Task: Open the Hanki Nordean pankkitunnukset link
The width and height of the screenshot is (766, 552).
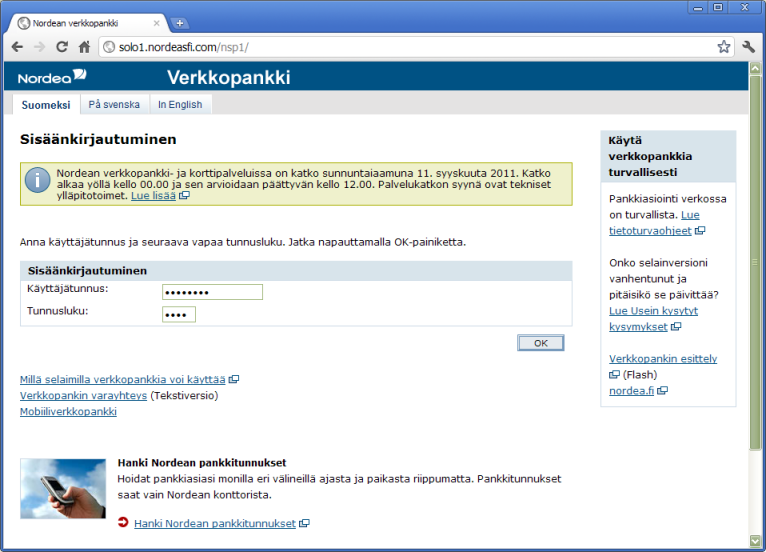Action: coord(215,523)
